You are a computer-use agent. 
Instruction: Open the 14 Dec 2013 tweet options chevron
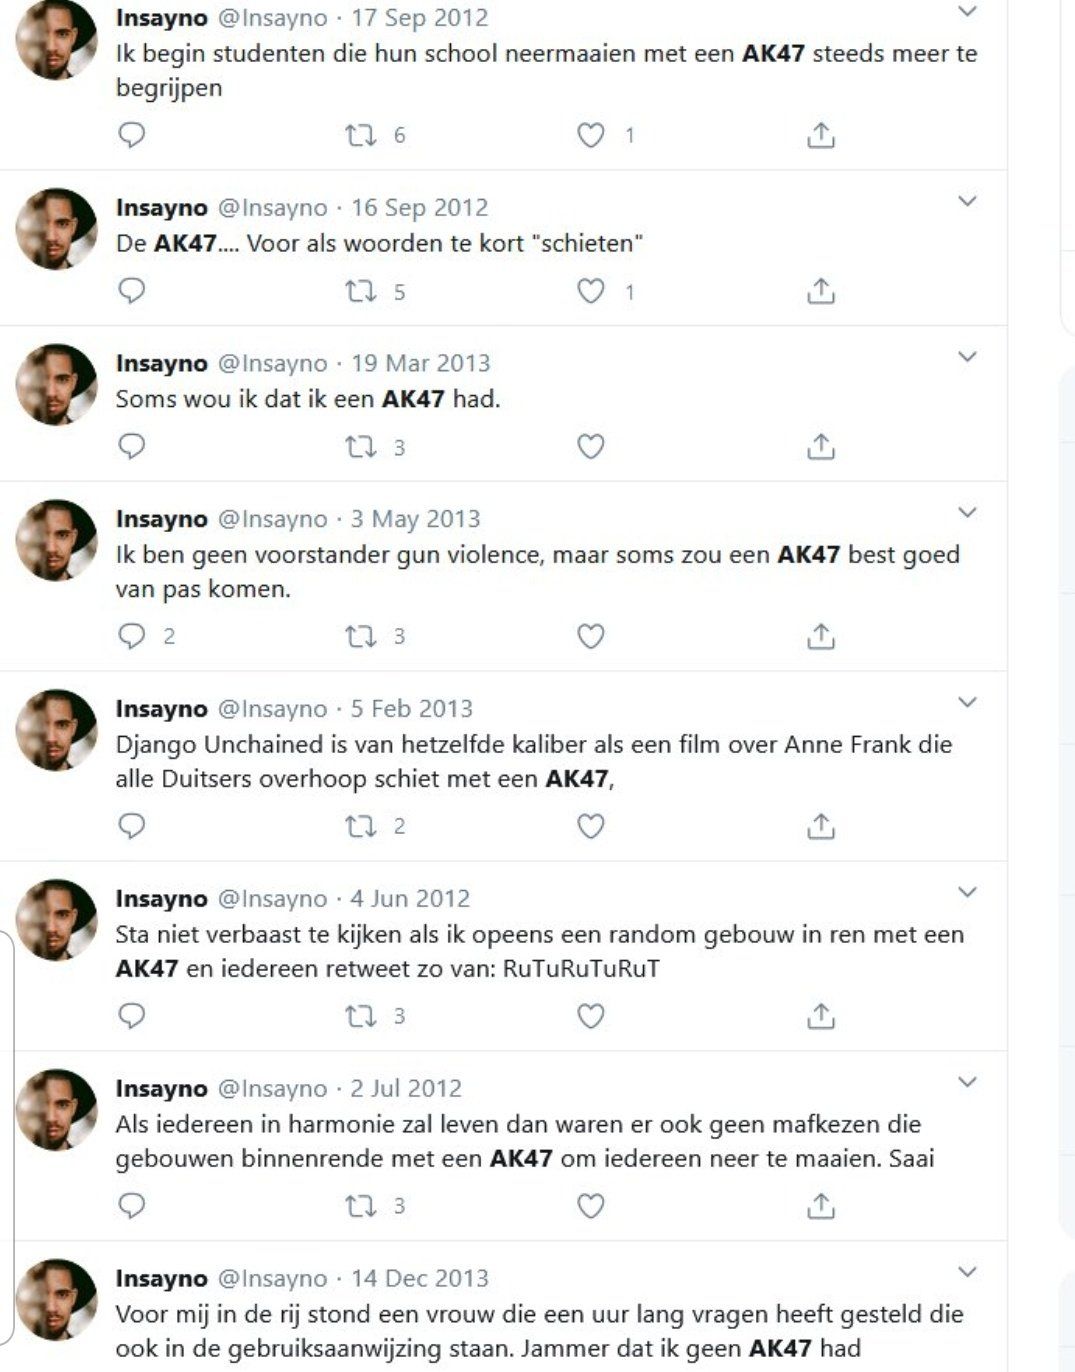966,1273
